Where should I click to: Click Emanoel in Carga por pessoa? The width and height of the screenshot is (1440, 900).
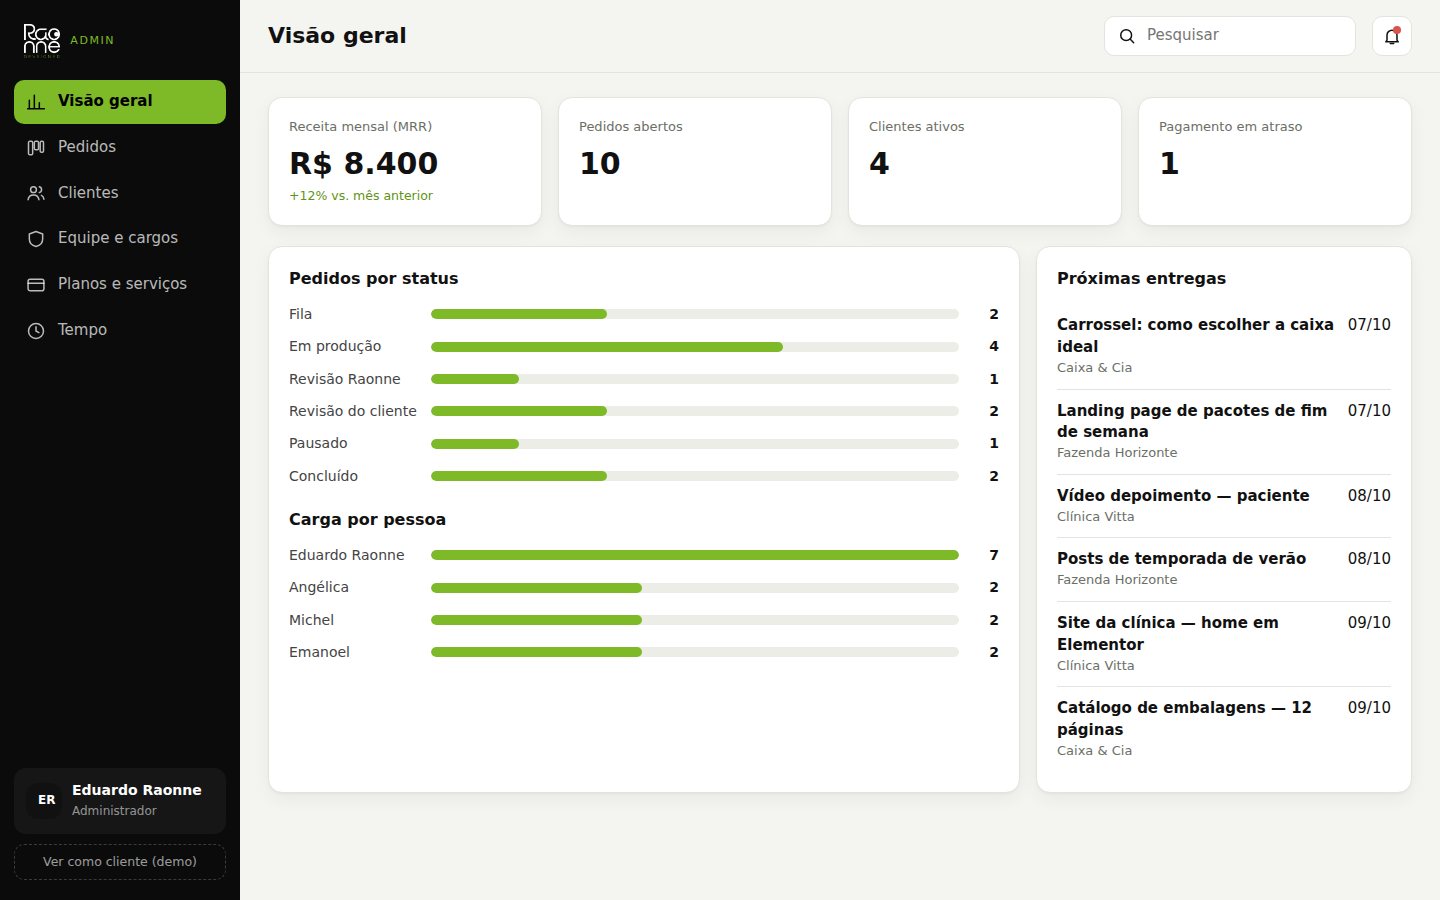pyautogui.click(x=319, y=652)
